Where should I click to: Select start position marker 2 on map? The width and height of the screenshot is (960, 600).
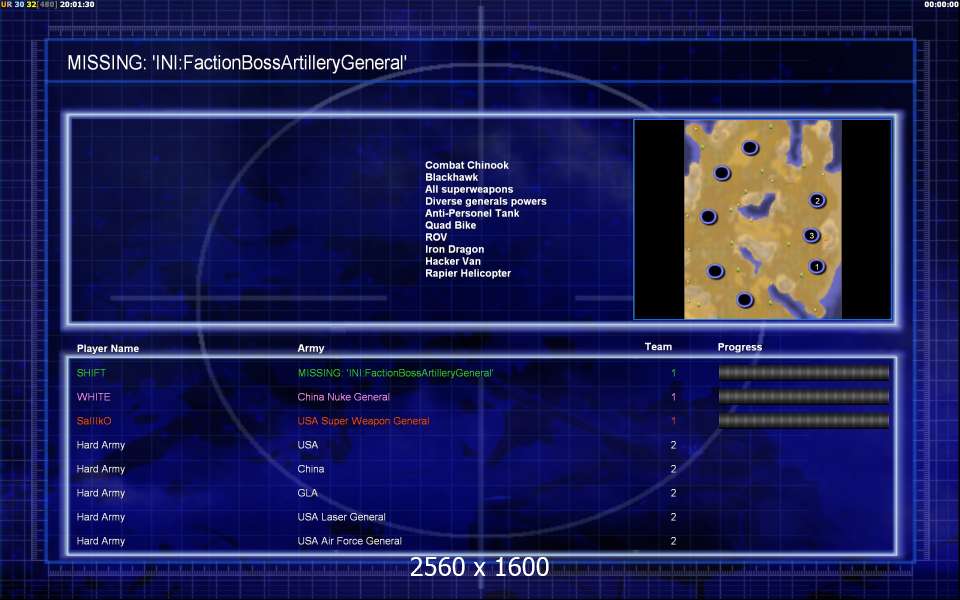817,201
